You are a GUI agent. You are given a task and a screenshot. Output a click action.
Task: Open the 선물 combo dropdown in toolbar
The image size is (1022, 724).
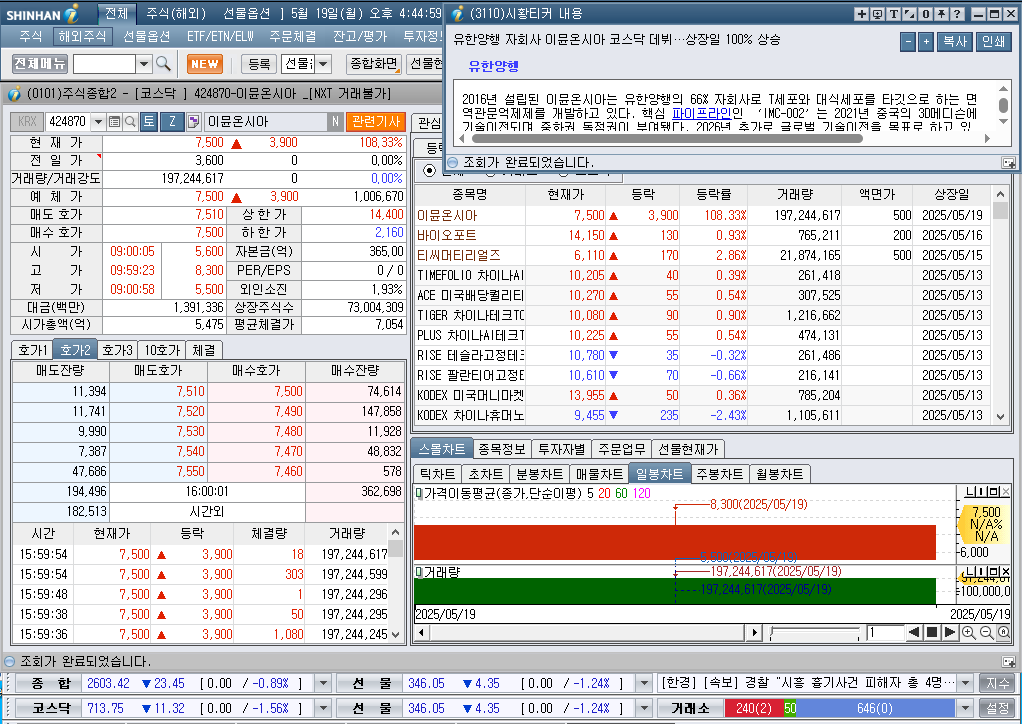tap(323, 63)
